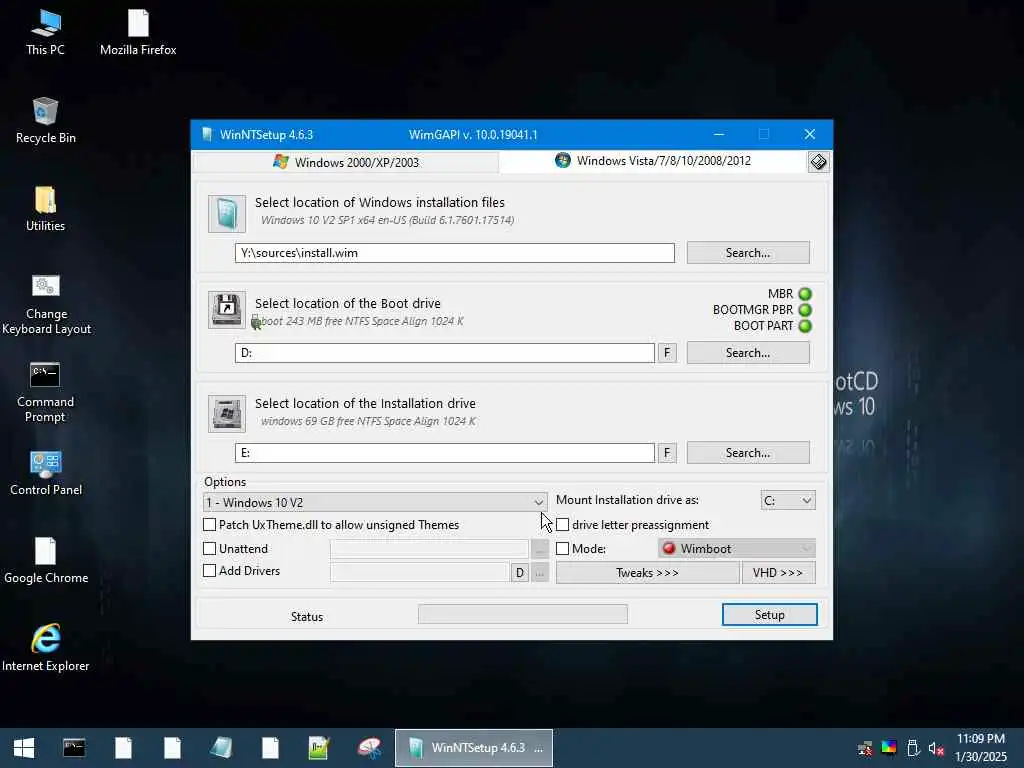Tick the Unattend checkbox

210,549
